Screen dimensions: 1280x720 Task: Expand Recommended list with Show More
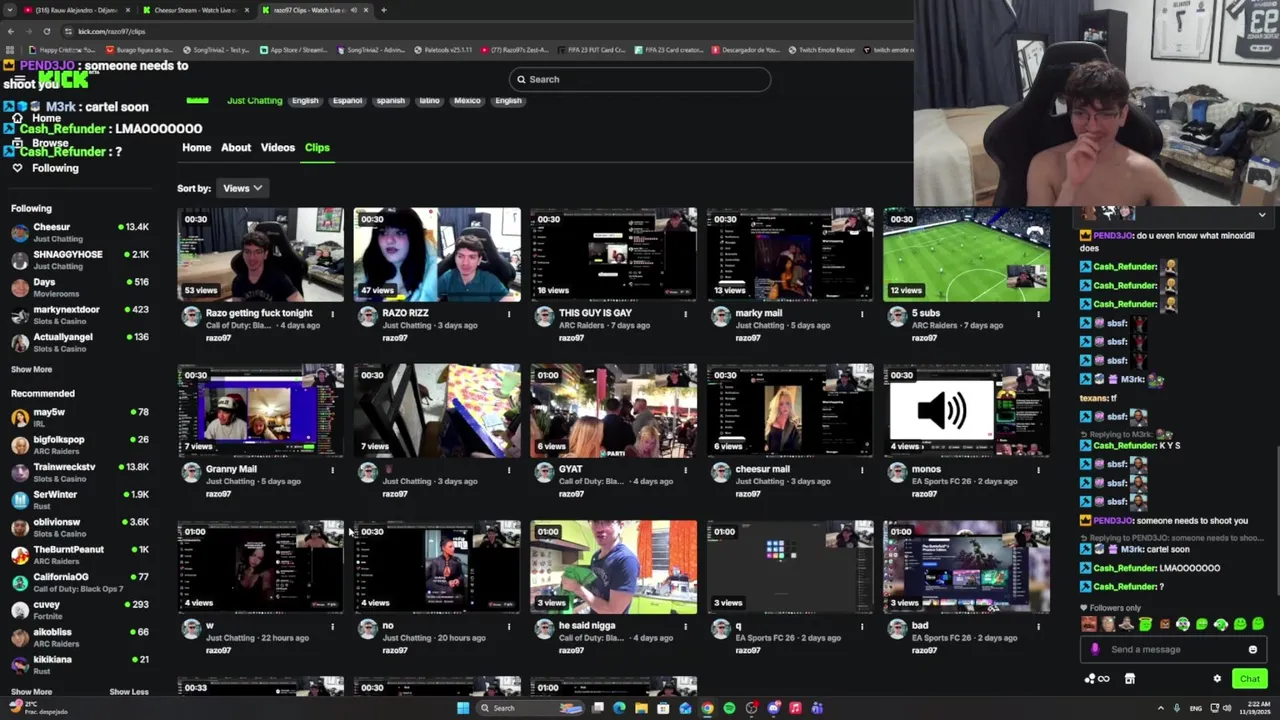[x=31, y=692]
